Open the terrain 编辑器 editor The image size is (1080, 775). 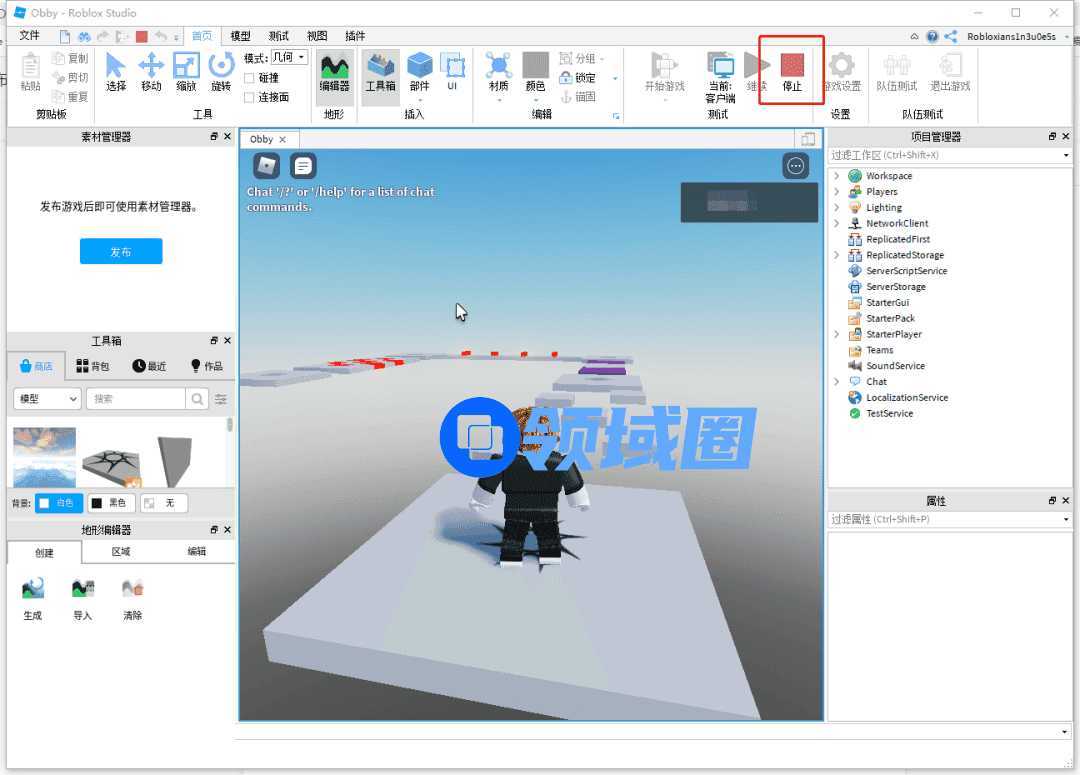pyautogui.click(x=334, y=70)
